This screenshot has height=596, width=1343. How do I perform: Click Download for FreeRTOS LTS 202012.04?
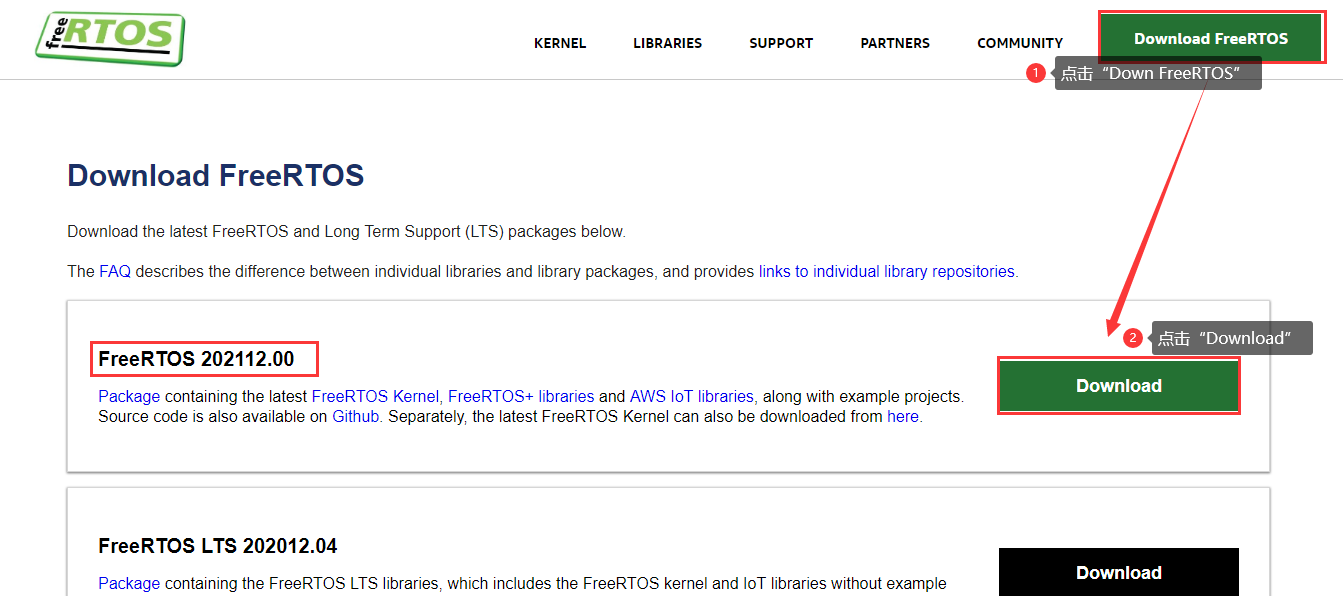[x=1119, y=572]
